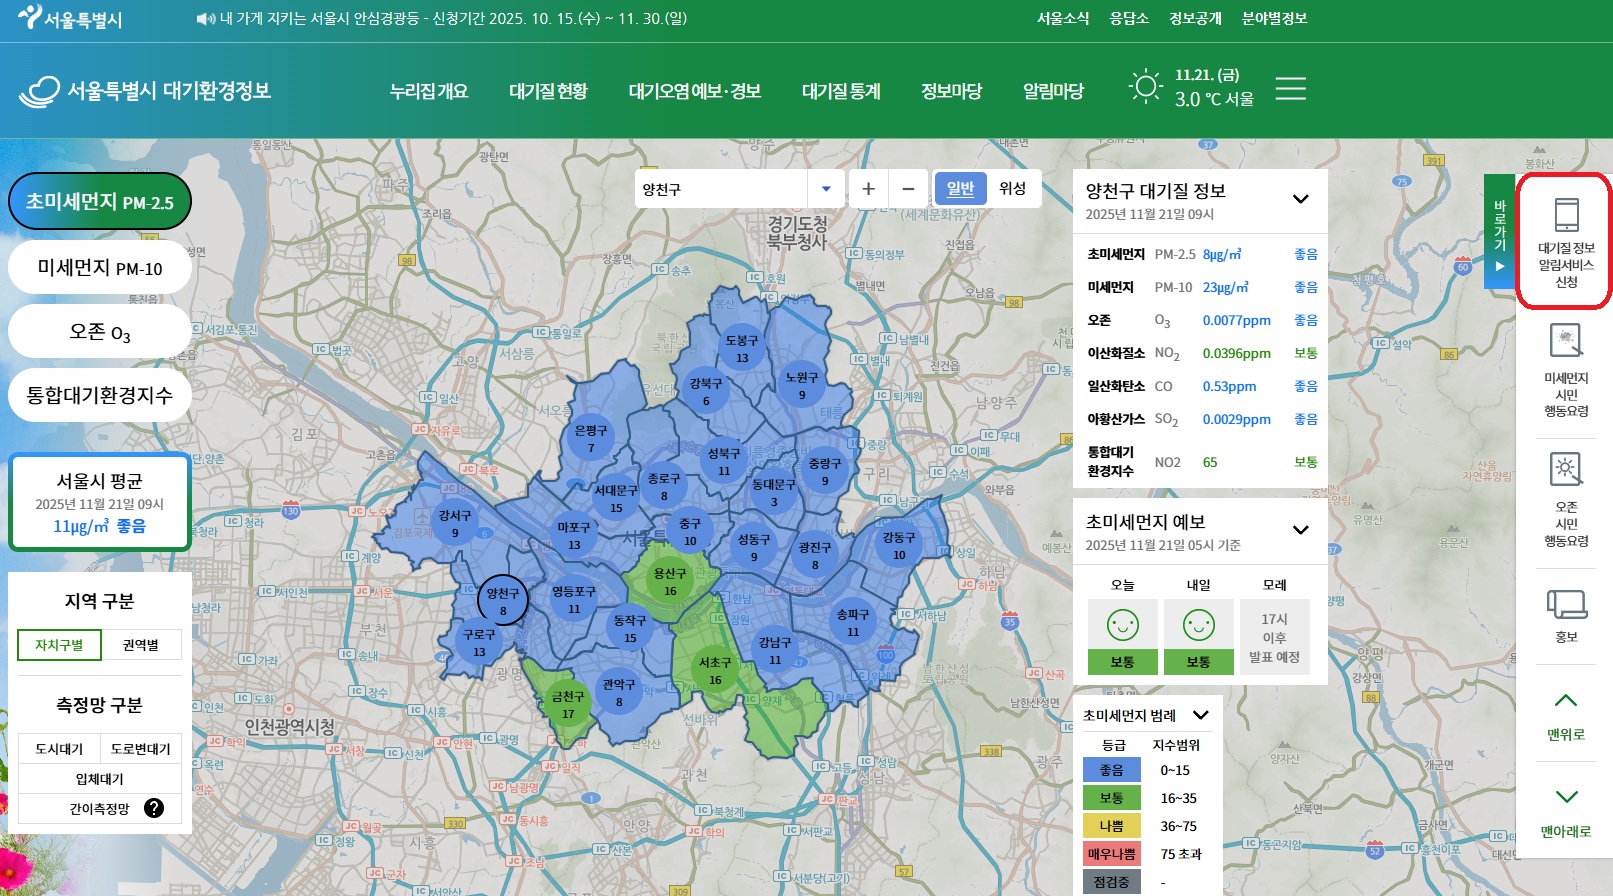1613x896 pixels.
Task: Click the 맨위로 scroll-to-top arrow
Action: (x=1565, y=701)
